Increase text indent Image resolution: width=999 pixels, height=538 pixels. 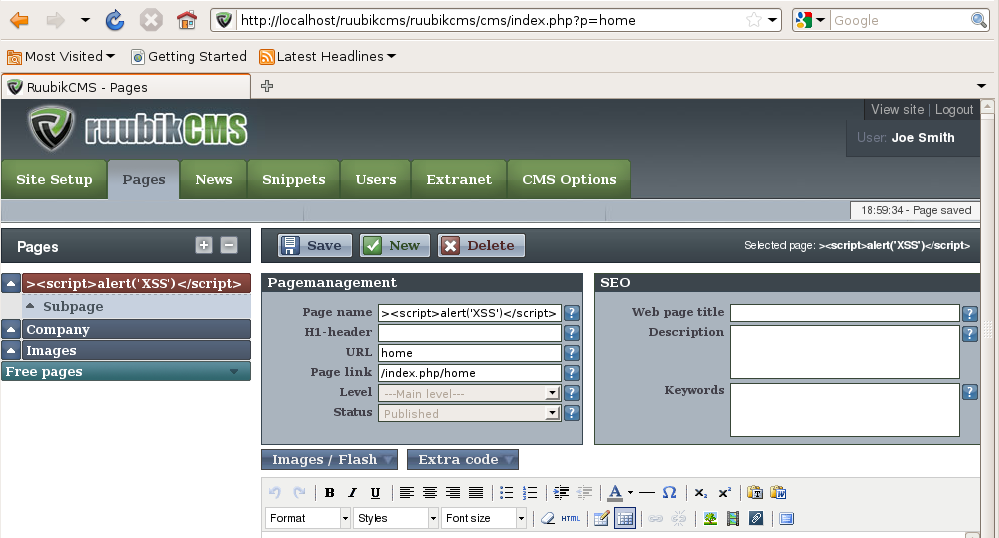(x=561, y=493)
